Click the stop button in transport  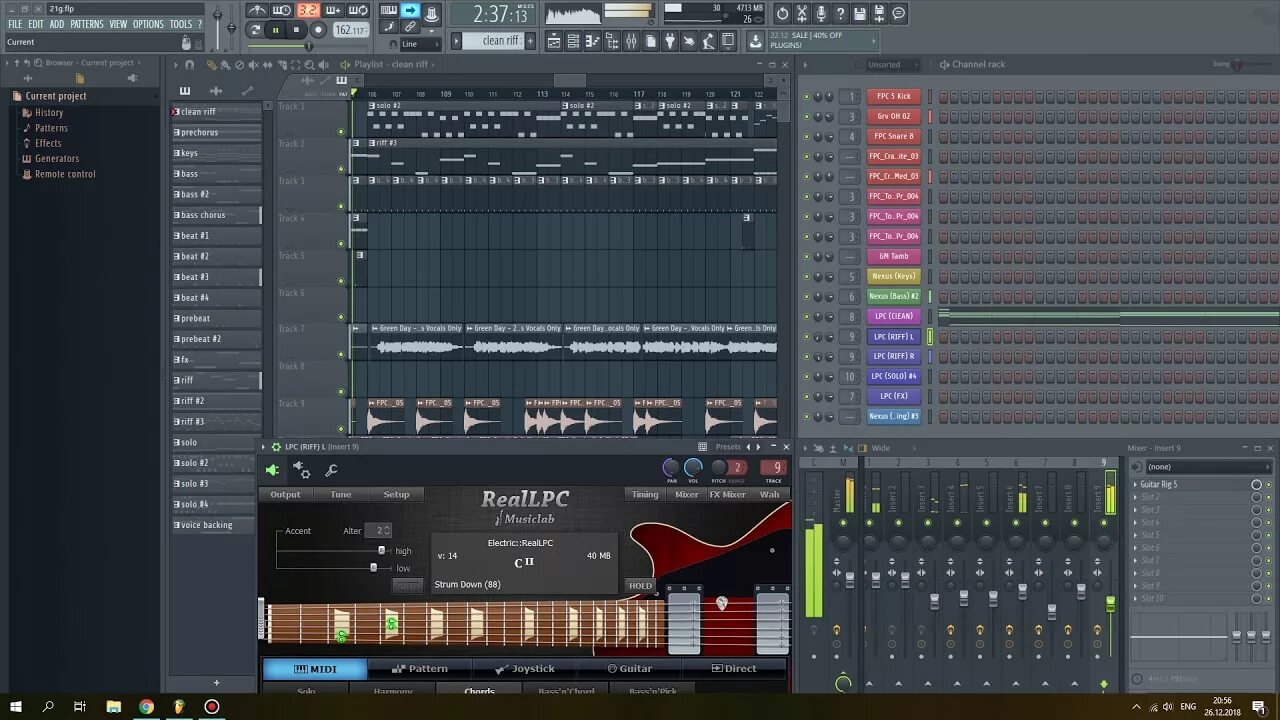tap(296, 30)
